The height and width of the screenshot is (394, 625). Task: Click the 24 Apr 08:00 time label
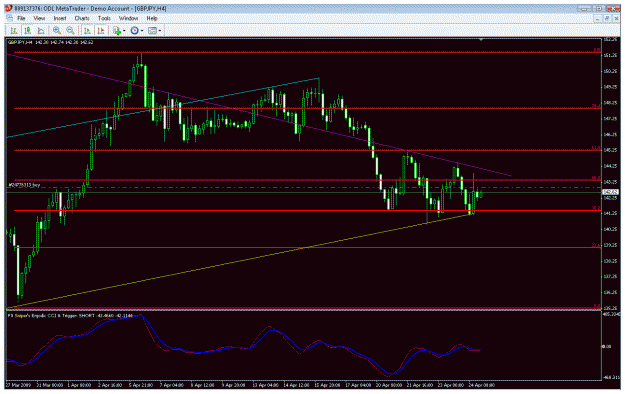coord(482,385)
